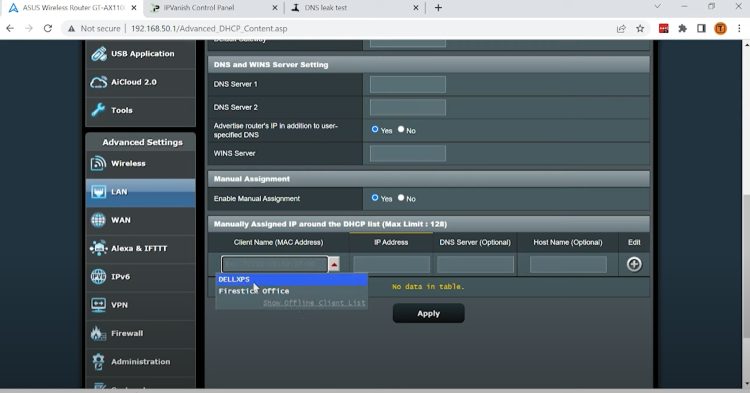Click the Not secure warning icon
Viewport: 750px width, 393px height.
click(x=72, y=29)
